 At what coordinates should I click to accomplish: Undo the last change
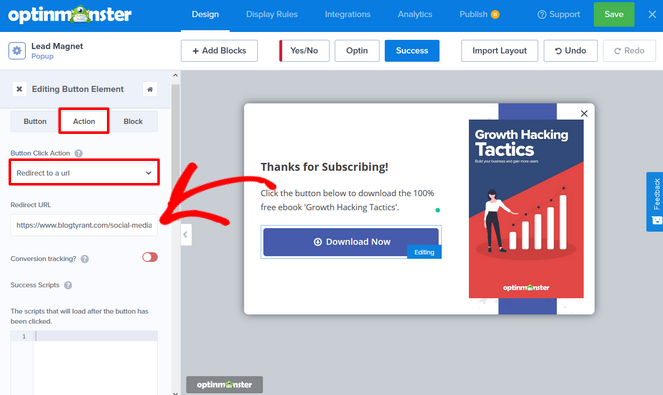570,51
